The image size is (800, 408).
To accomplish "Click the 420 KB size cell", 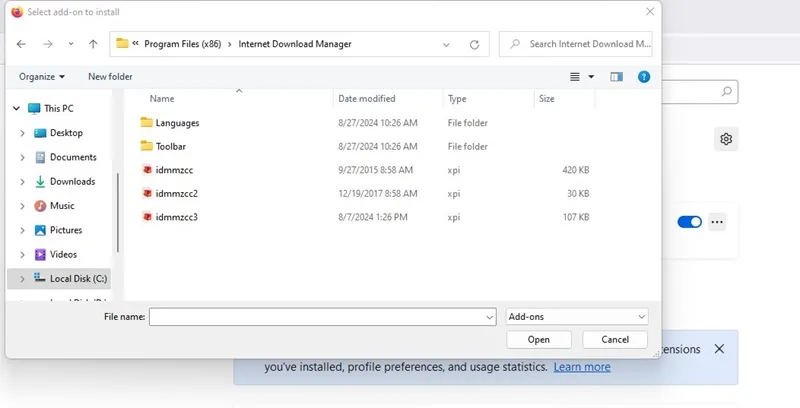I will click(x=576, y=170).
